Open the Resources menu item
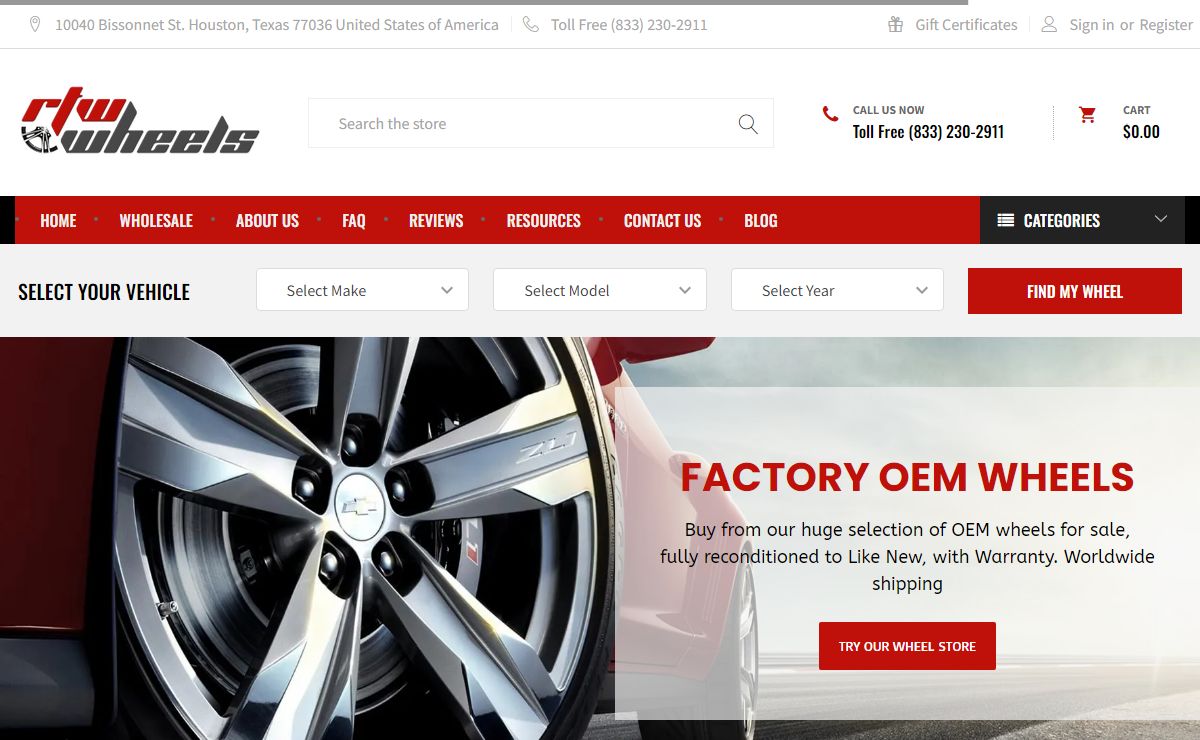 click(543, 221)
